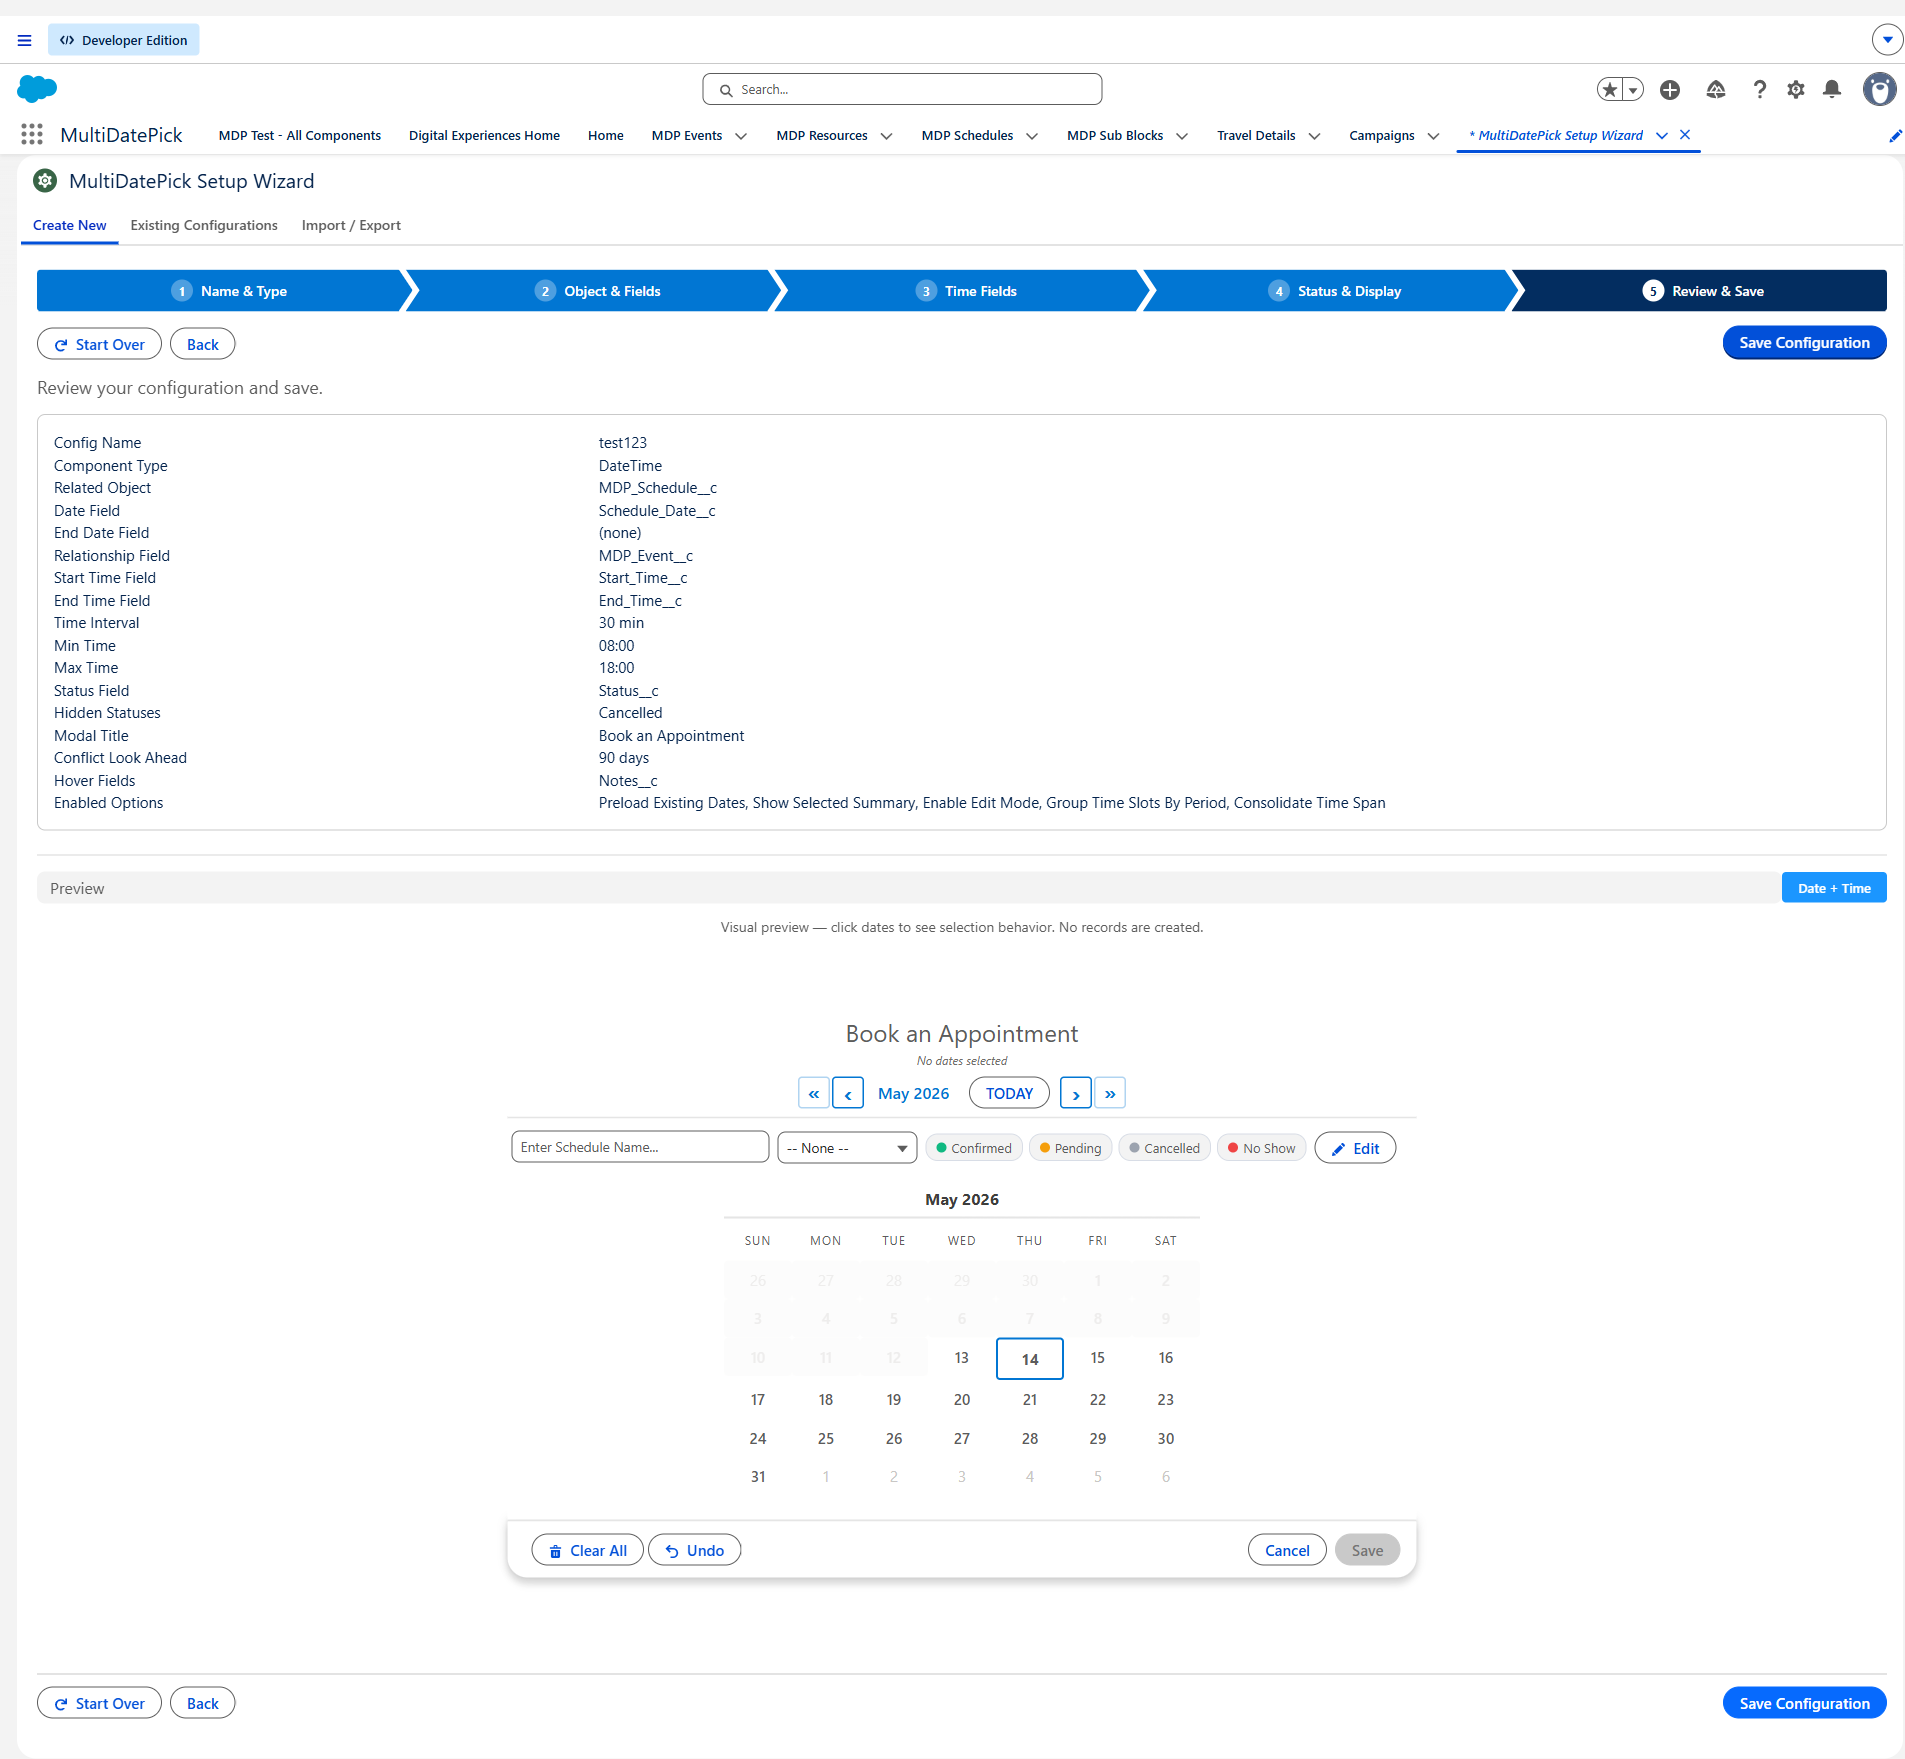The width and height of the screenshot is (1905, 1759).
Task: Expand the MDP Resources nav dropdown
Action: coord(886,136)
